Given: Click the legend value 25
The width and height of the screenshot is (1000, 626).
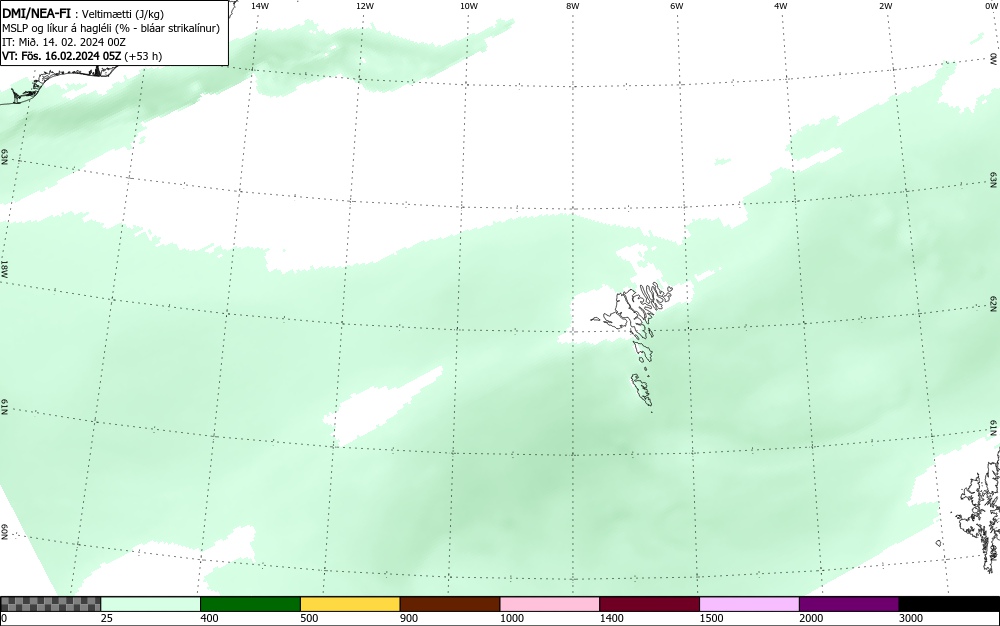Looking at the screenshot, I should (107, 618).
